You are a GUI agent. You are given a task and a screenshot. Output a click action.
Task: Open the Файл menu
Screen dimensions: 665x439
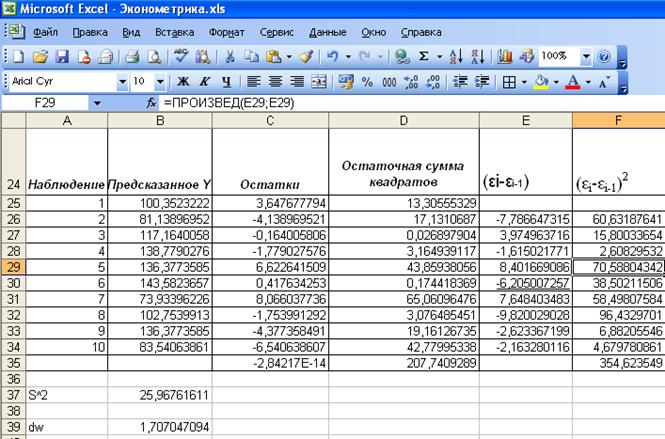(x=45, y=32)
